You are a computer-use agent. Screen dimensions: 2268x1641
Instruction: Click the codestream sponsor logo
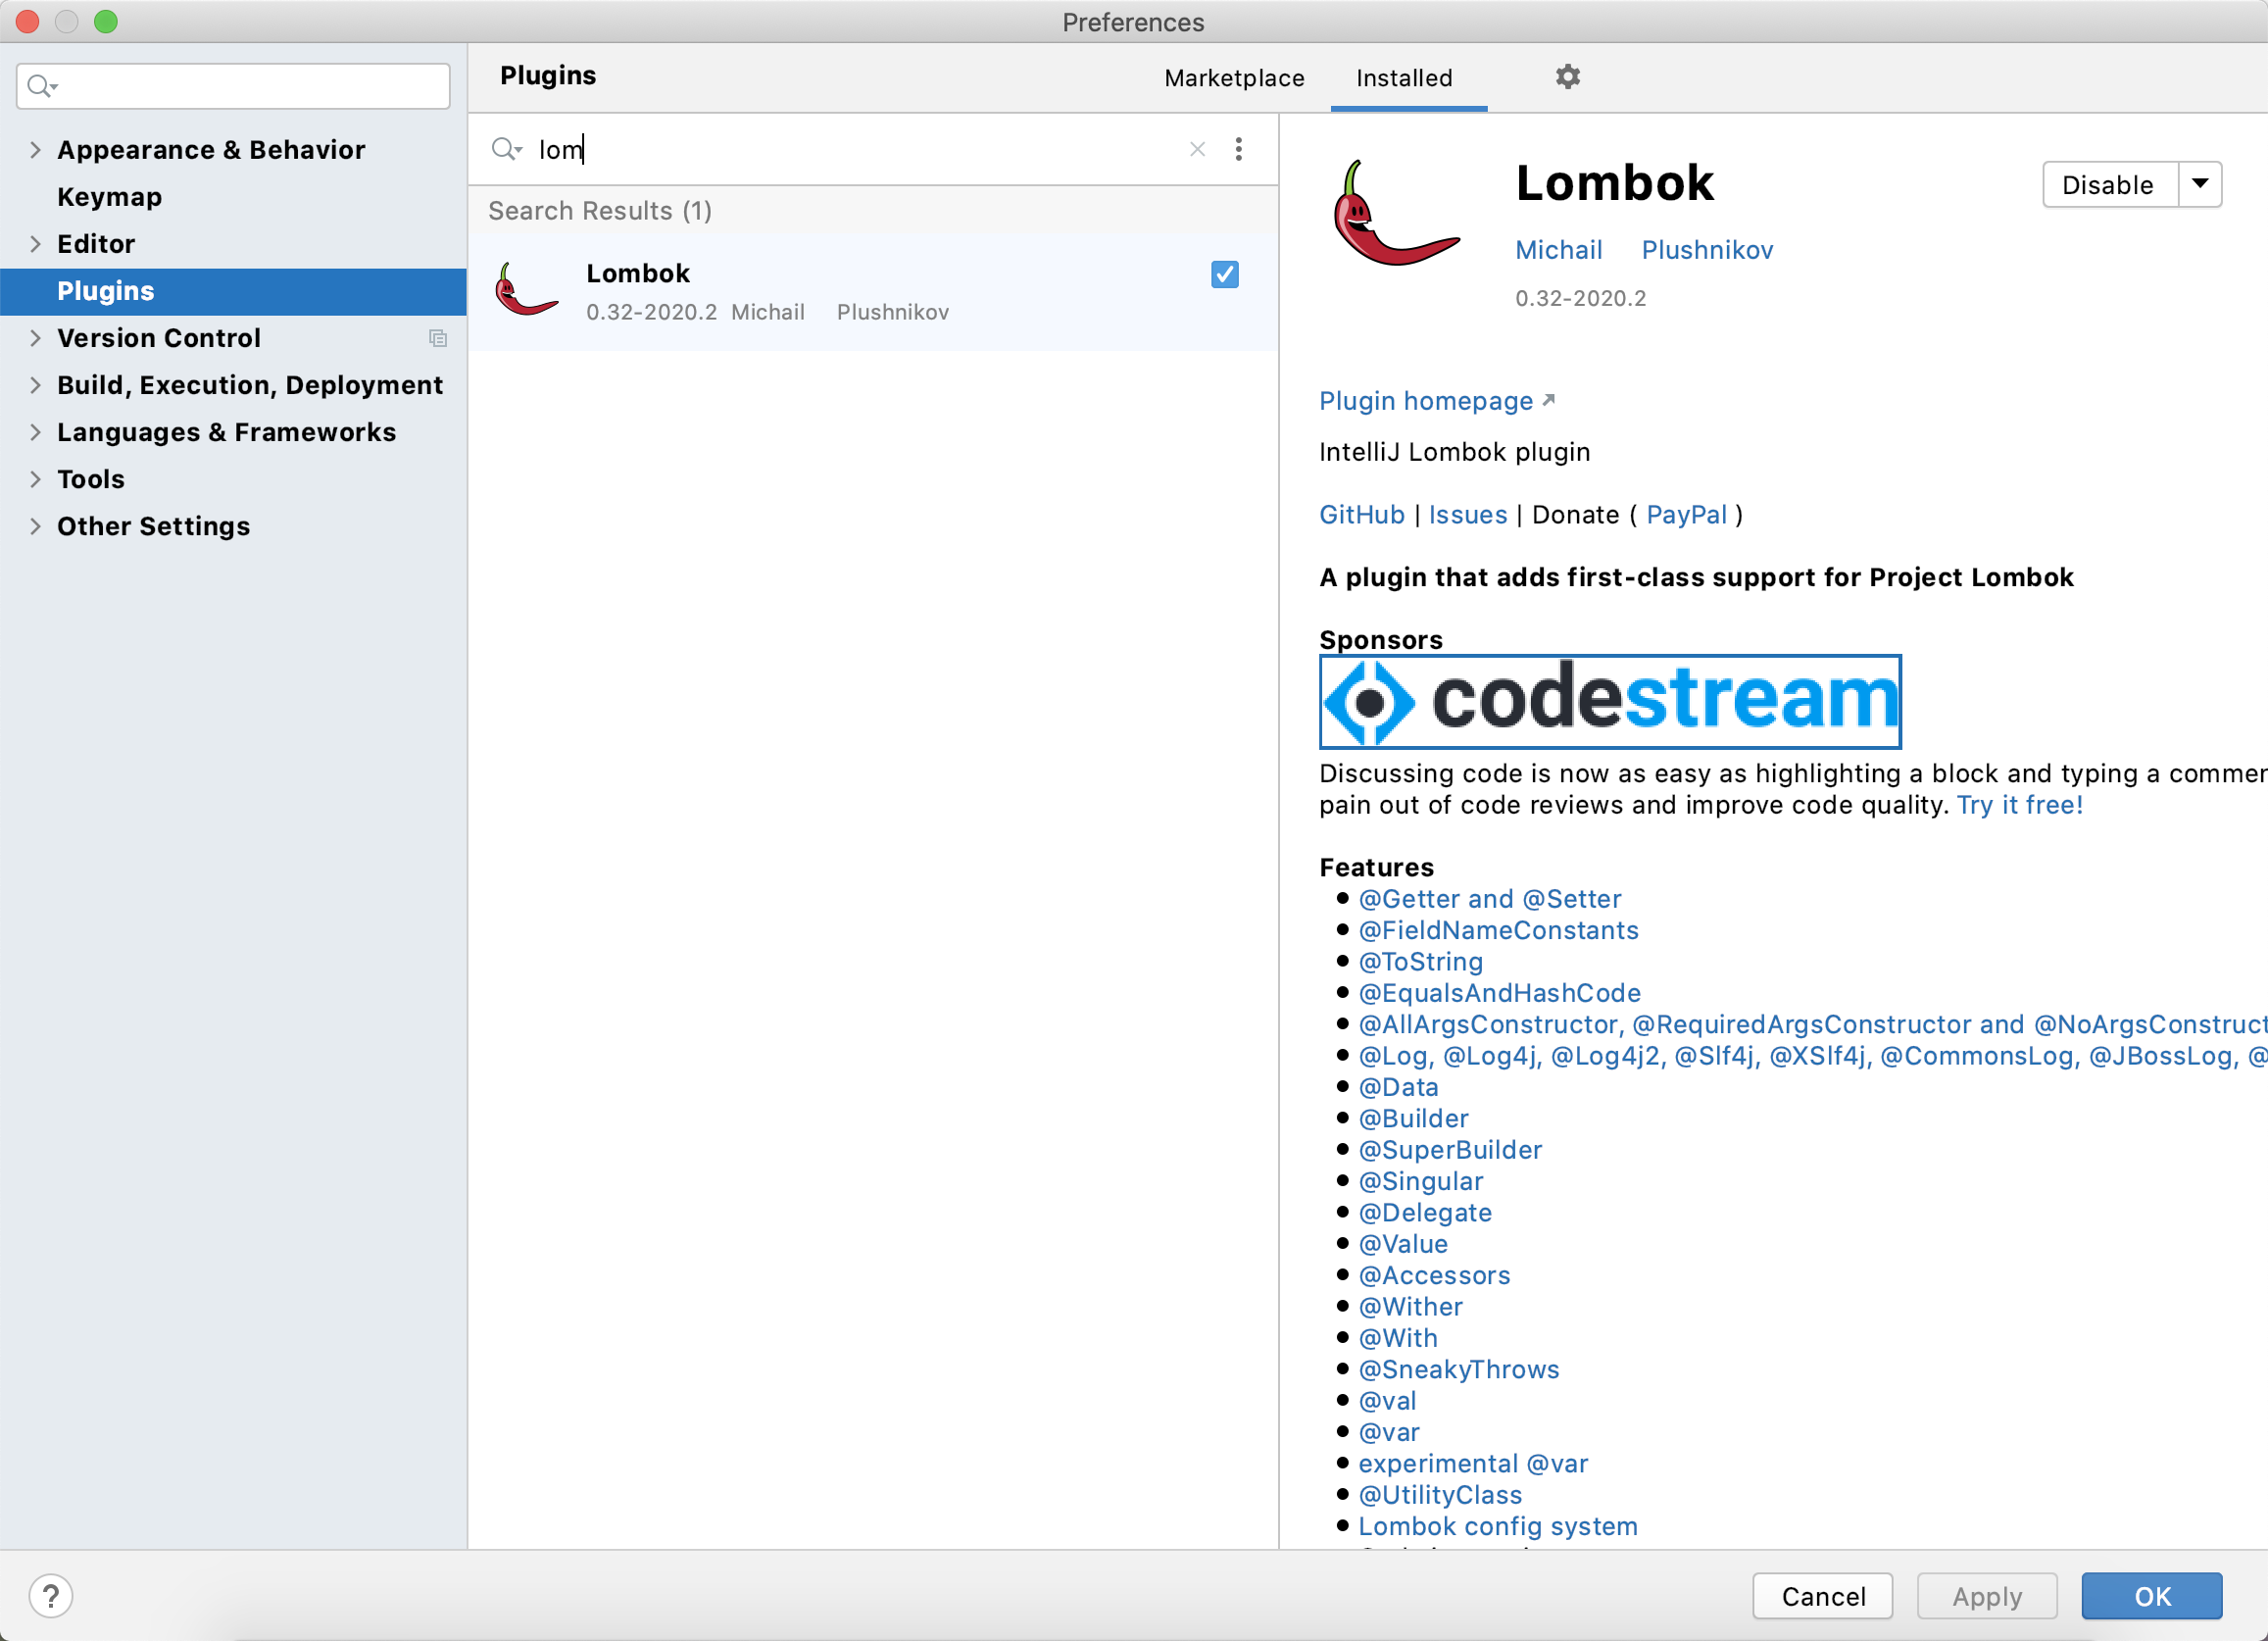point(1609,701)
